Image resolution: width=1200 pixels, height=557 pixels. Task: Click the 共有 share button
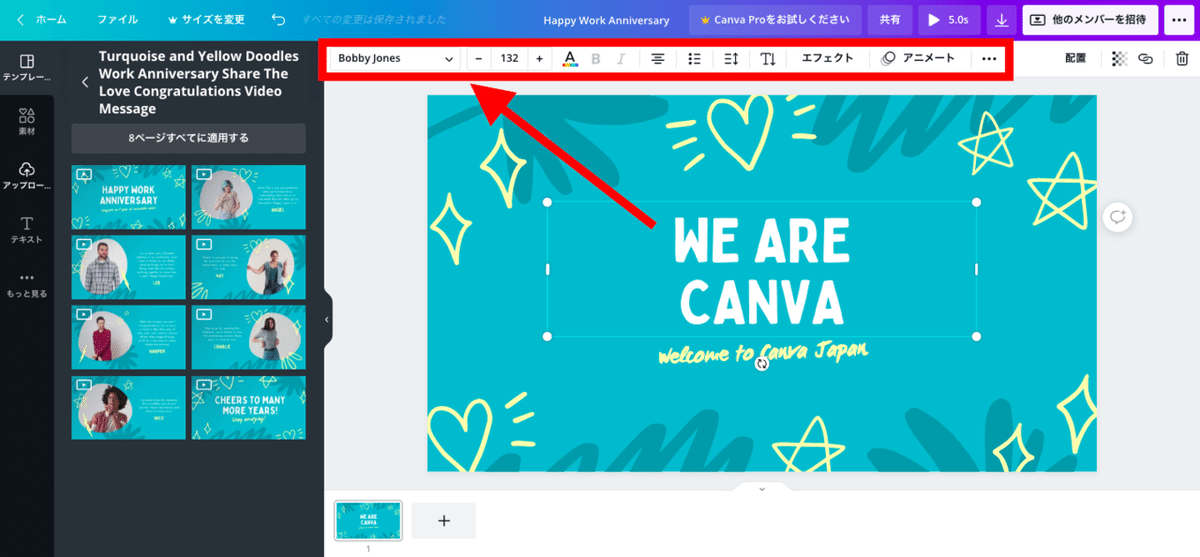[889, 20]
